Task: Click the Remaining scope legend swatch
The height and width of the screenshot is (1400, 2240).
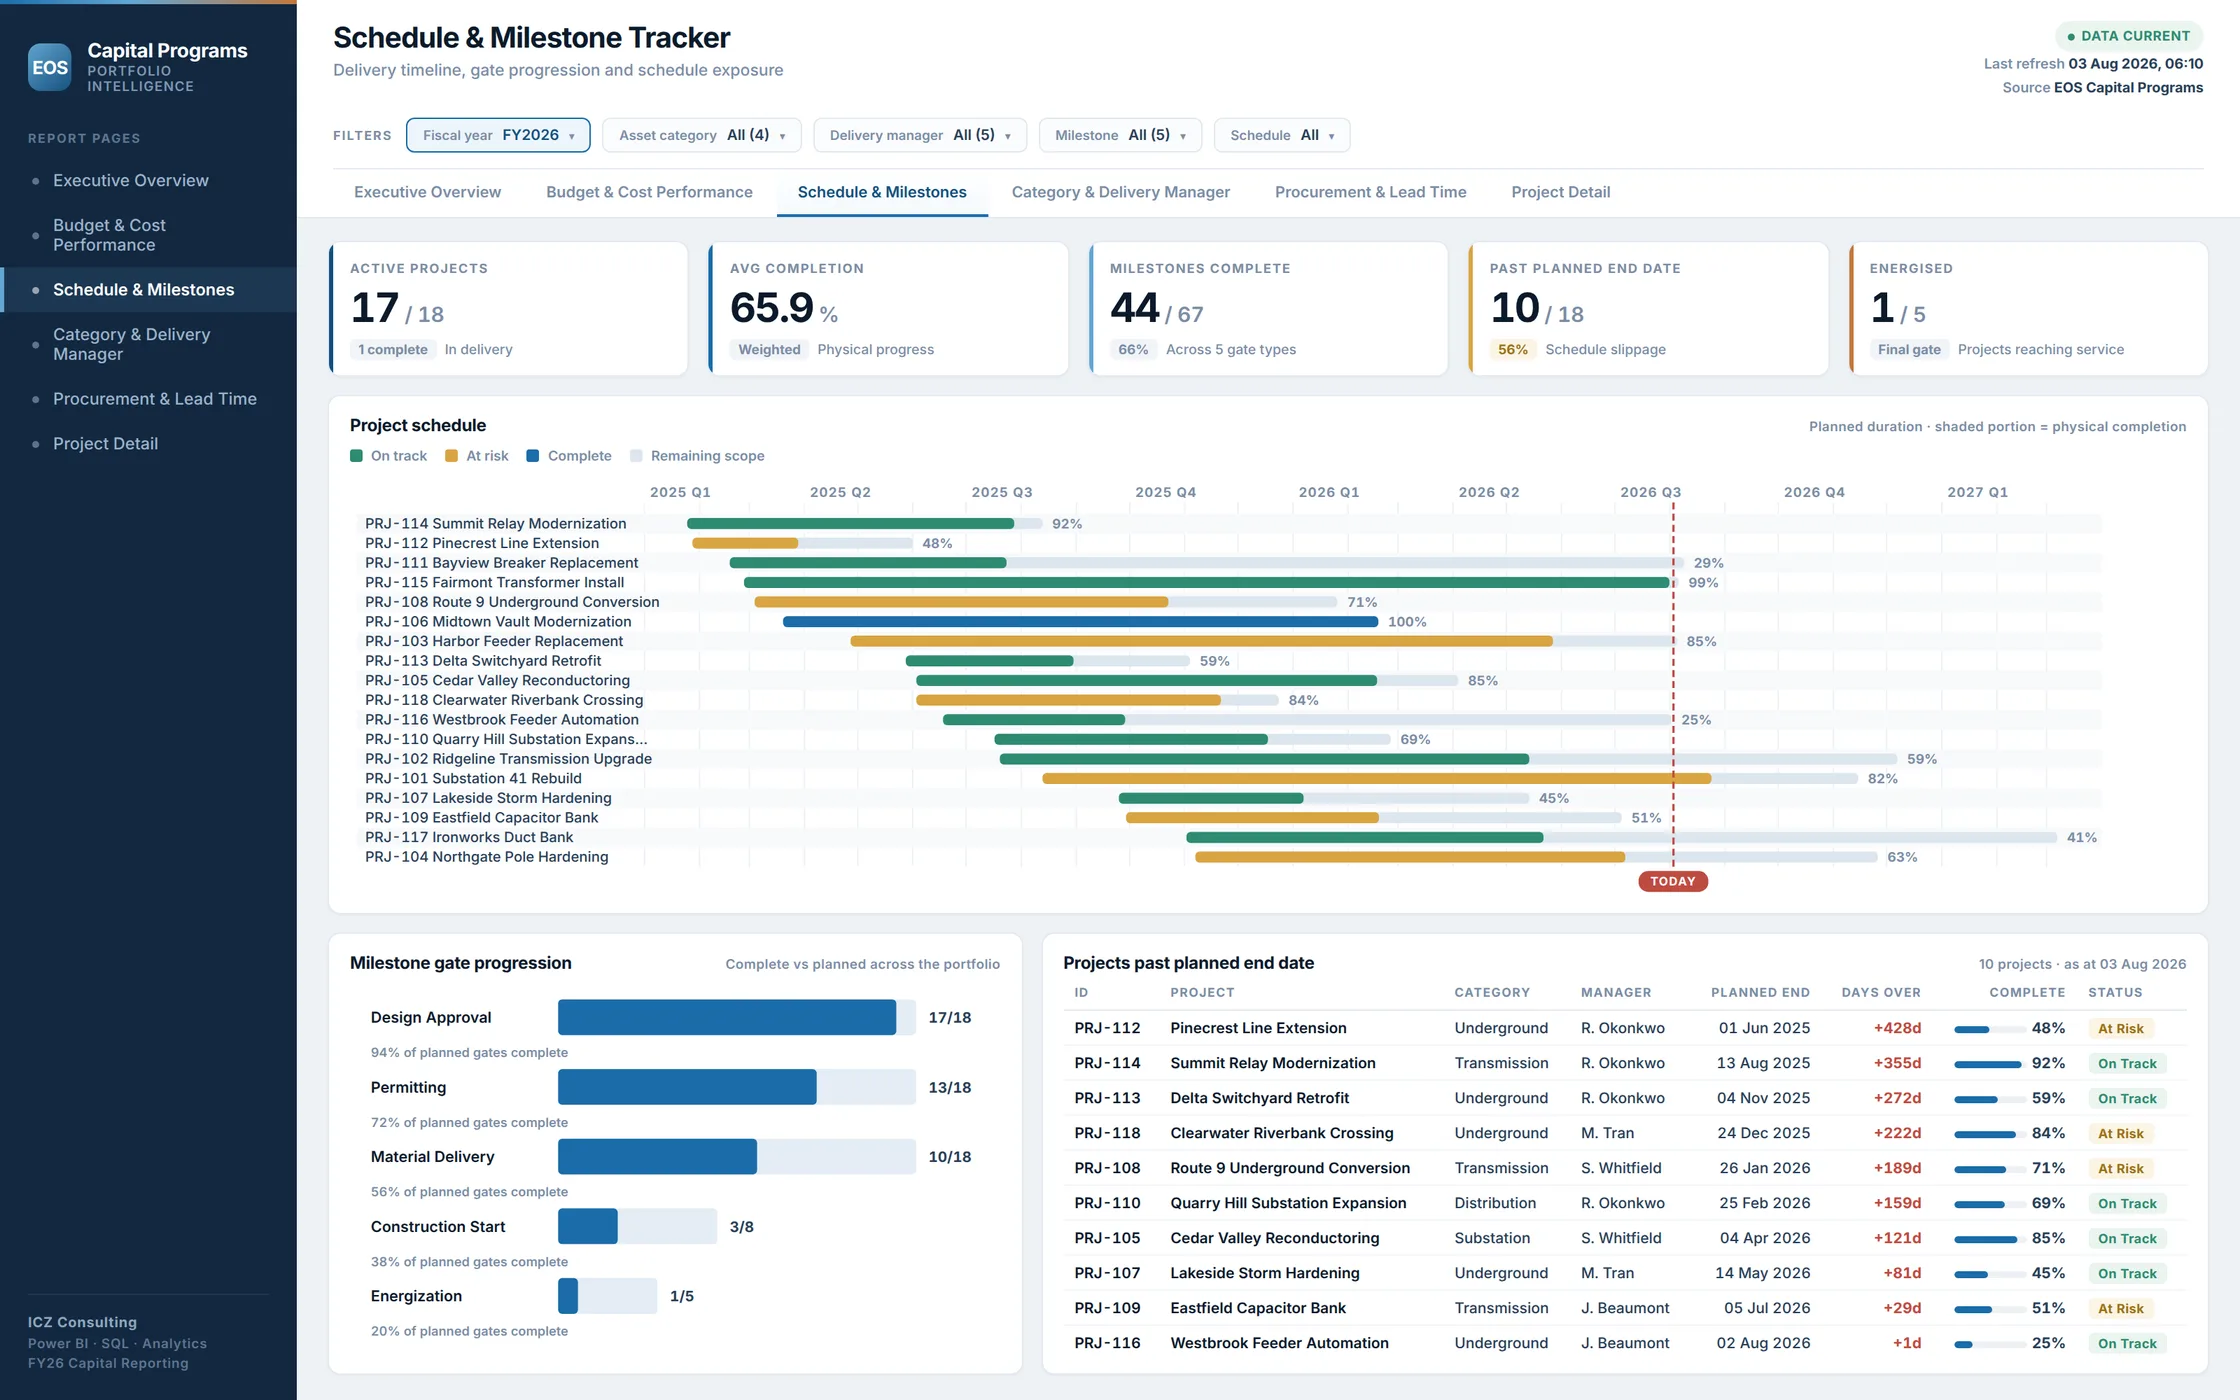Action: (636, 456)
